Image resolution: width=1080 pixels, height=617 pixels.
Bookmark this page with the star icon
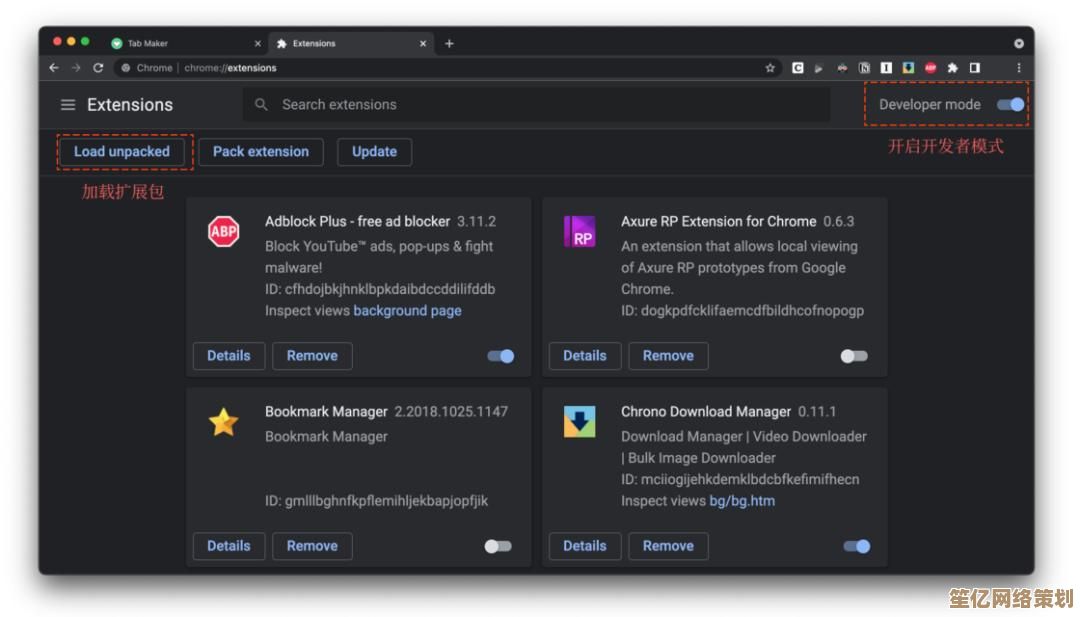tap(770, 67)
